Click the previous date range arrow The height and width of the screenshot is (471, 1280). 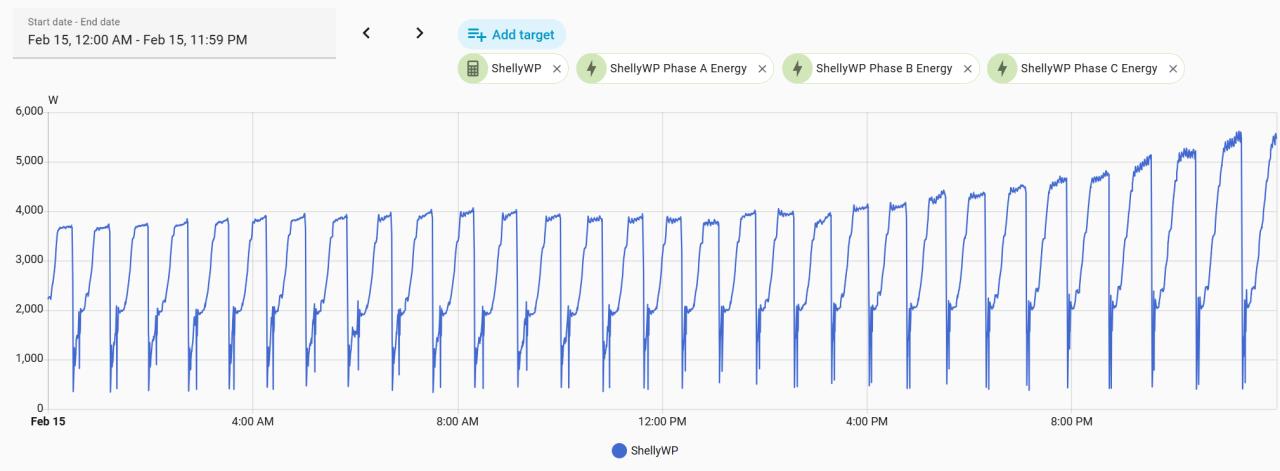(366, 33)
